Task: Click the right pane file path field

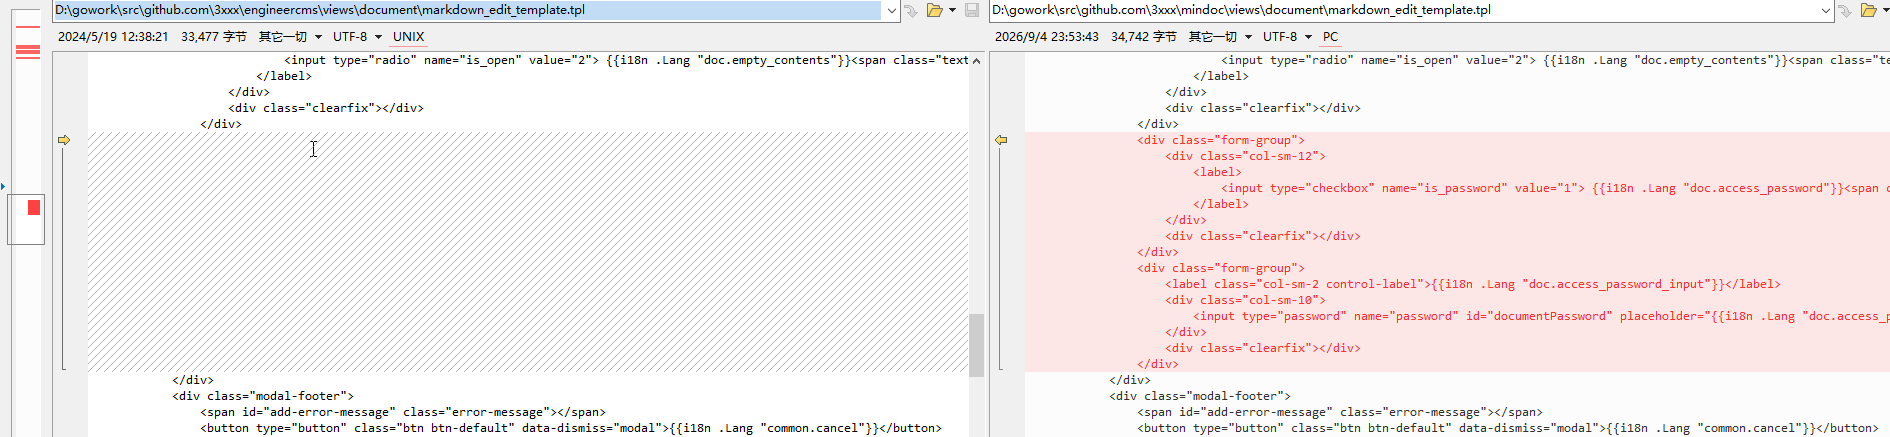Action: (1405, 10)
